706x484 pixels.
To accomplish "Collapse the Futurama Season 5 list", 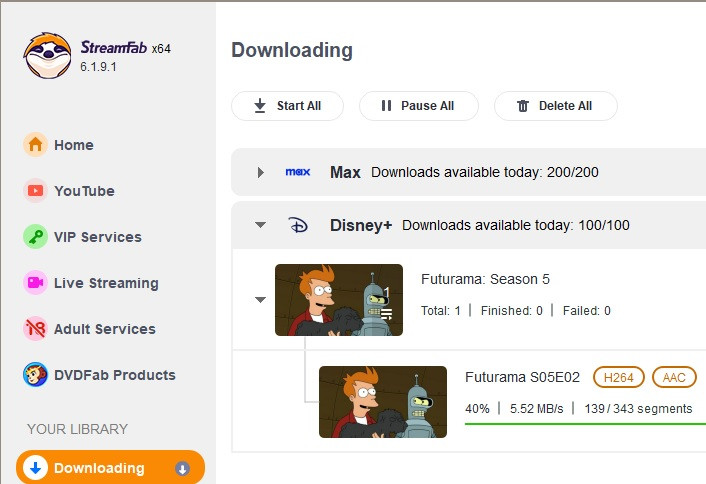I will pyautogui.click(x=260, y=299).
